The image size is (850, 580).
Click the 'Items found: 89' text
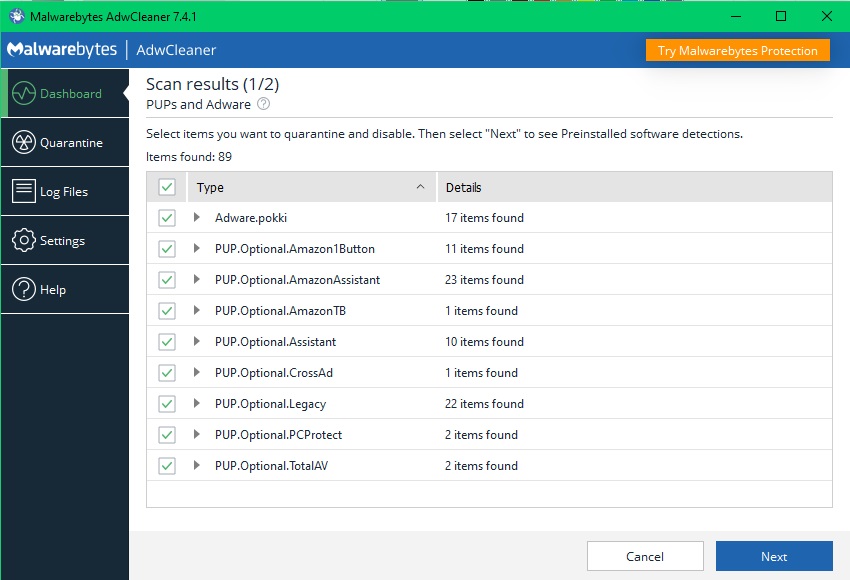189,157
